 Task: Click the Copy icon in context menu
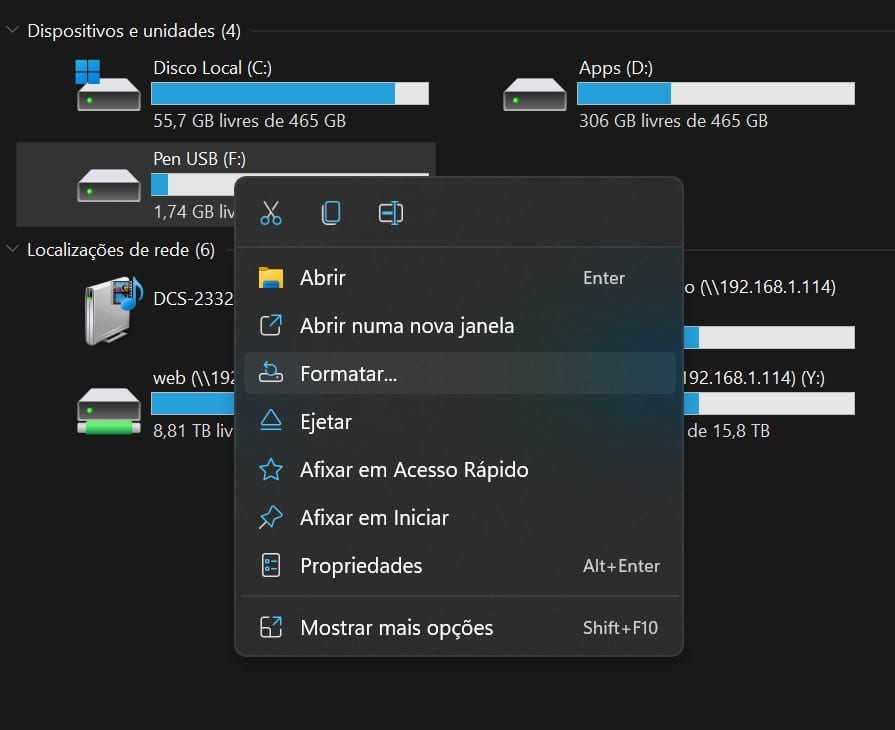pyautogui.click(x=331, y=213)
